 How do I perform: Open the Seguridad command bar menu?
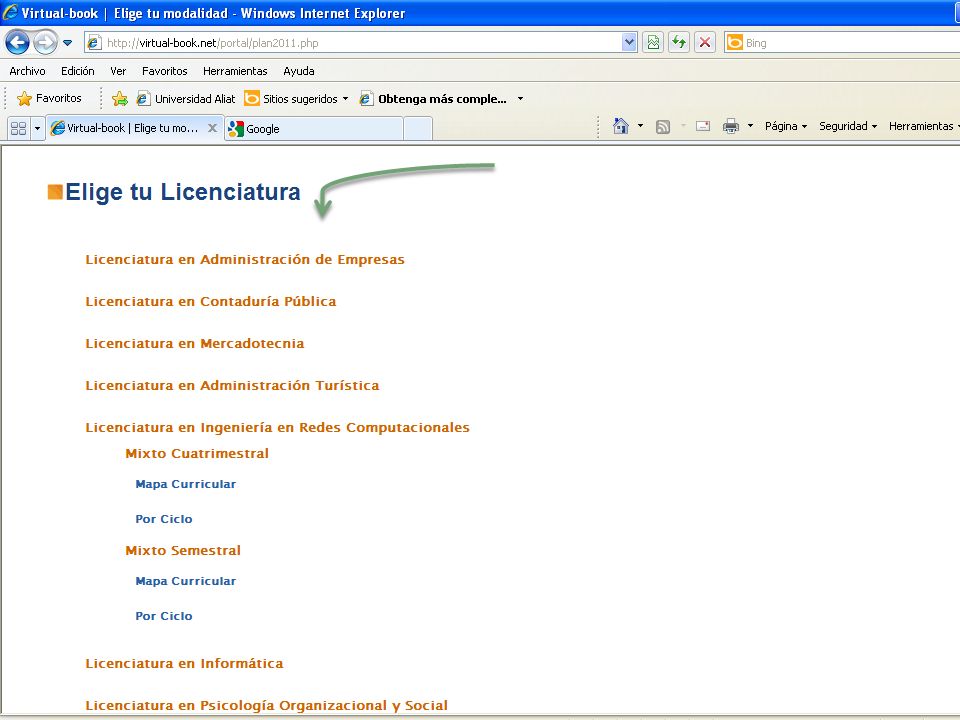(x=848, y=126)
